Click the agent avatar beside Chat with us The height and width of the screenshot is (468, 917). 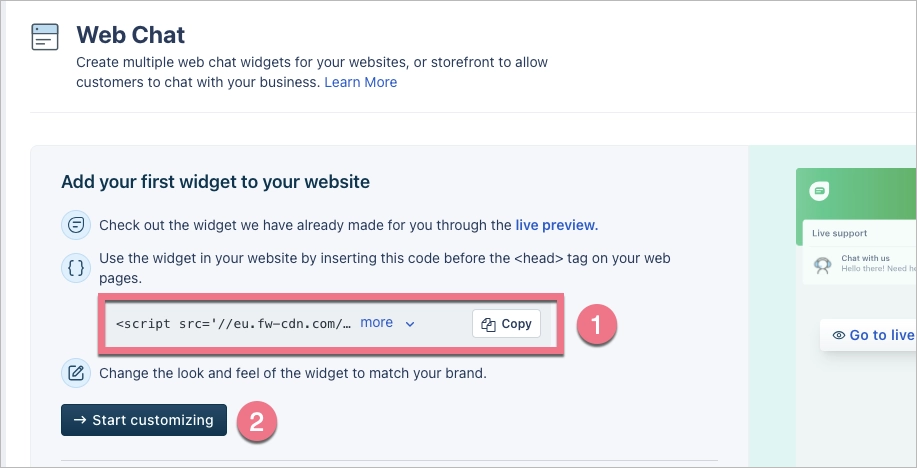click(x=822, y=265)
